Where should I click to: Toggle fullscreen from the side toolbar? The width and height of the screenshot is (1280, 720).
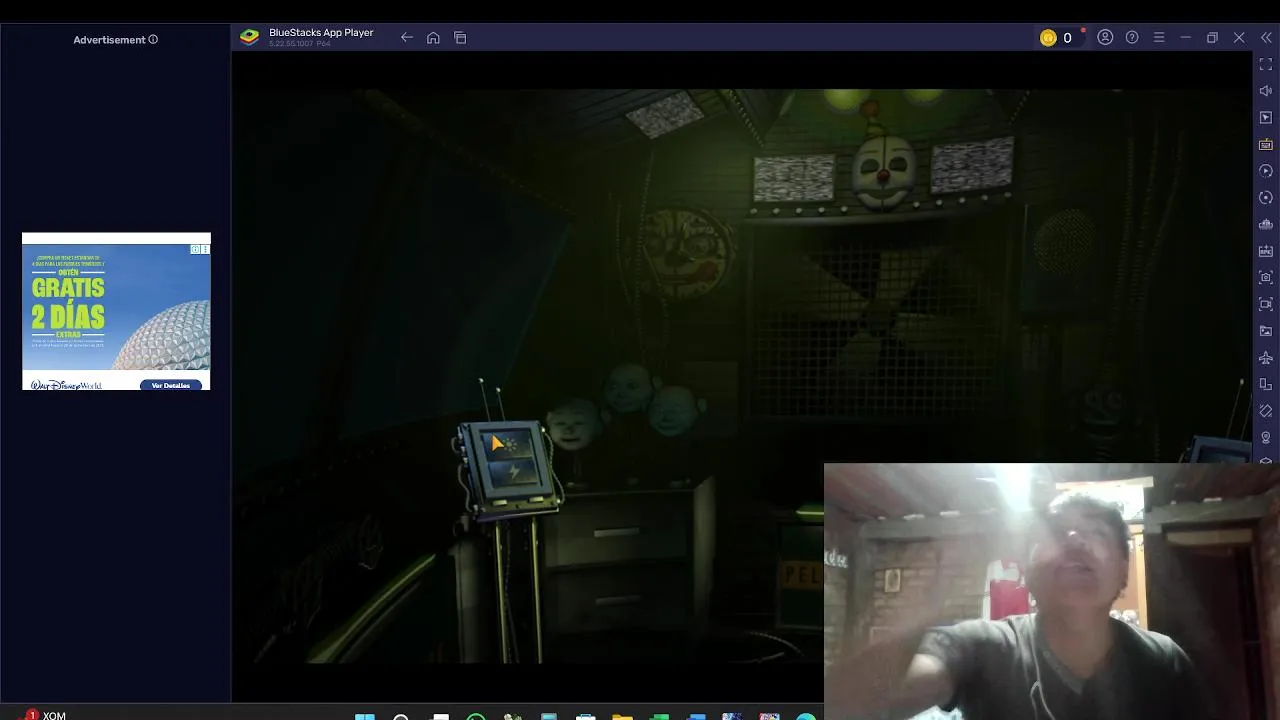click(x=1266, y=64)
